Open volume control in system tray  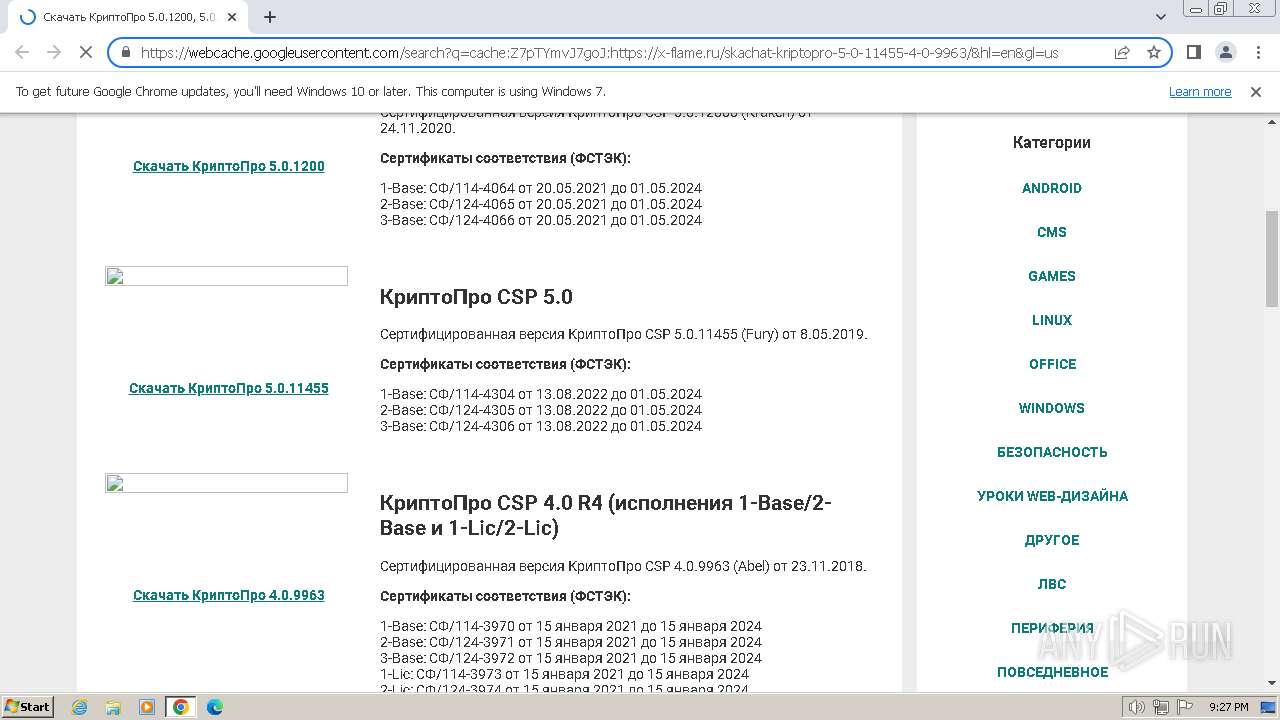click(x=1138, y=707)
